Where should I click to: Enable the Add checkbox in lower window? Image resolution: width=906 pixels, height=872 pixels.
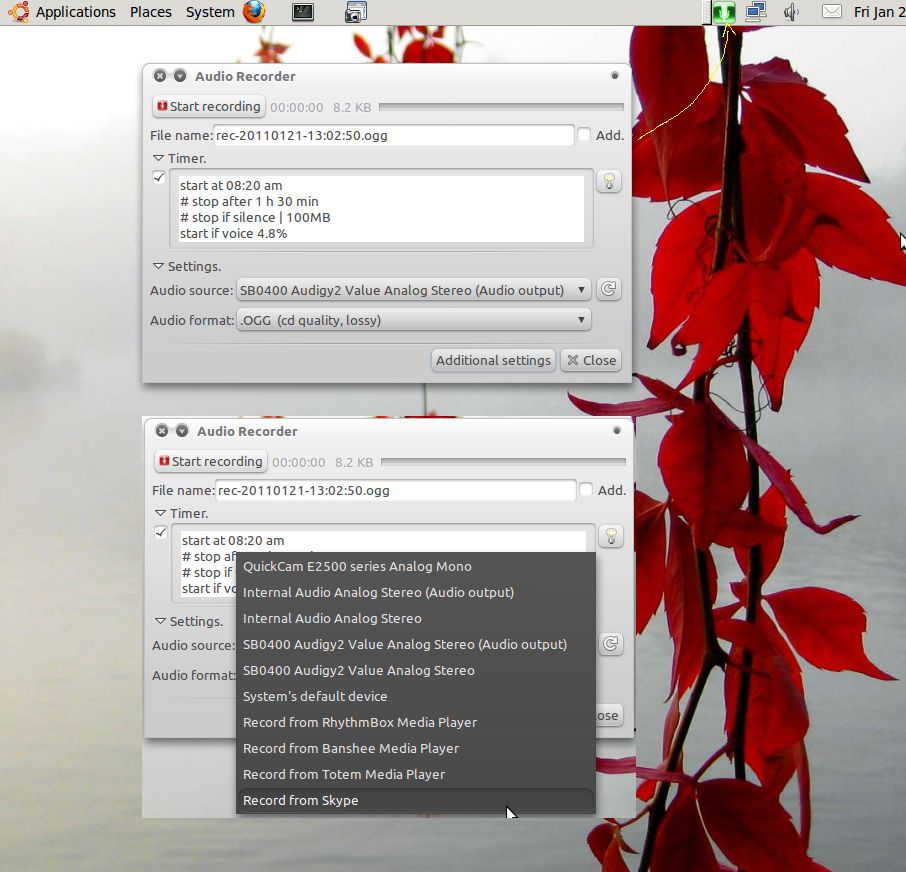(585, 490)
